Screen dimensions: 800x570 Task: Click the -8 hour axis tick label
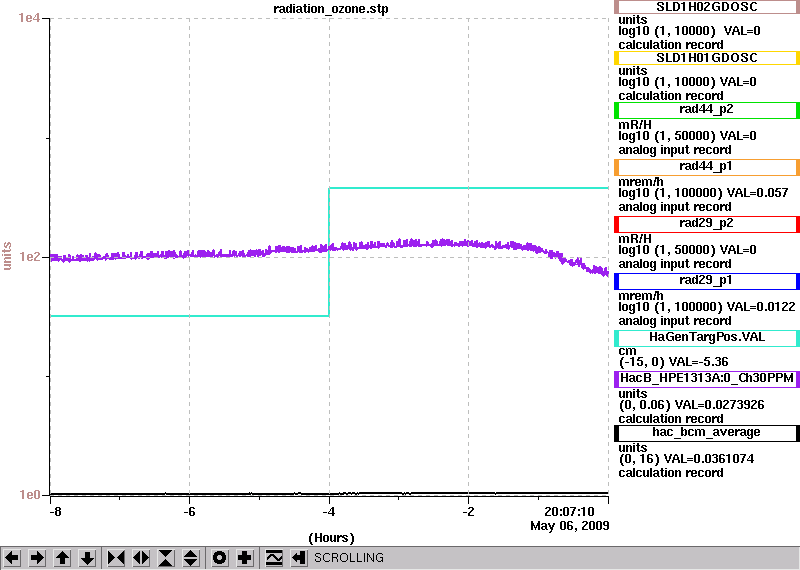click(x=55, y=512)
